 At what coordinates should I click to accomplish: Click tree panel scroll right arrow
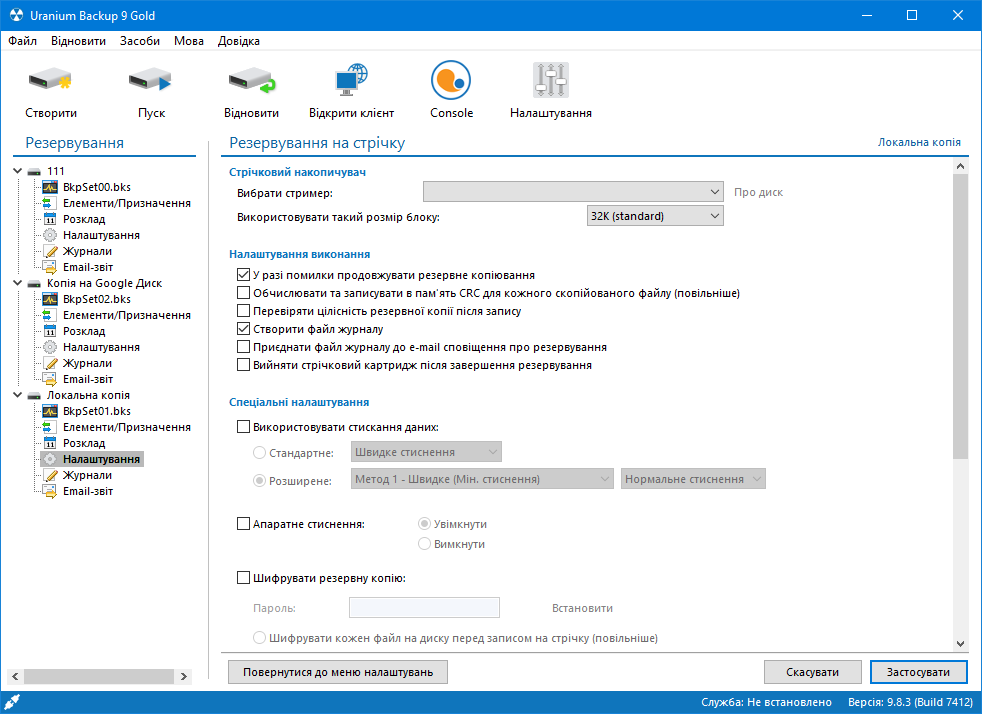pyautogui.click(x=183, y=676)
